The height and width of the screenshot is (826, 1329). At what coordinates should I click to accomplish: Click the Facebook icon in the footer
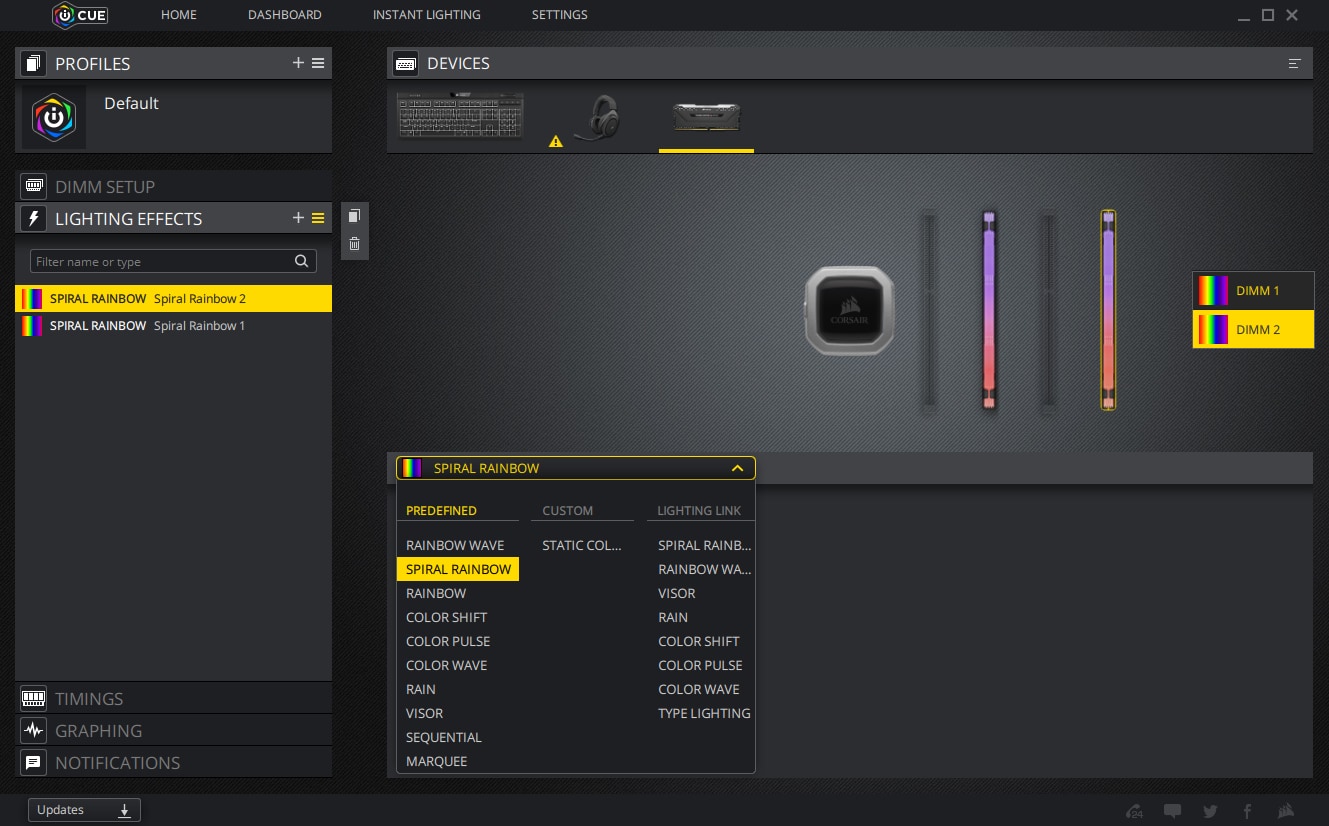(x=1247, y=811)
